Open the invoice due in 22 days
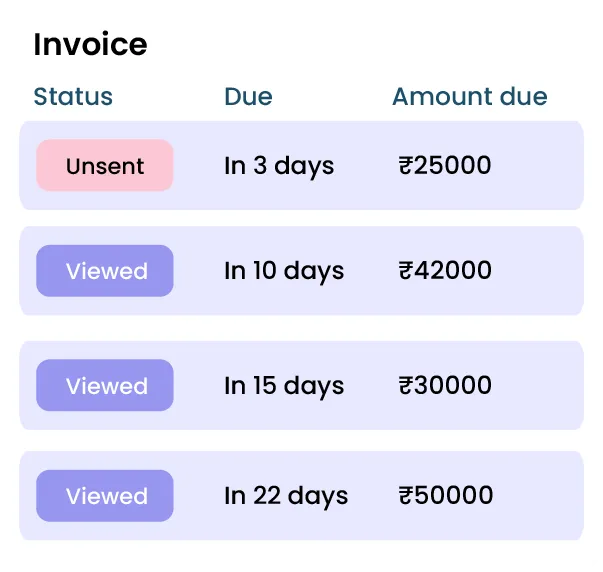The height and width of the screenshot is (572, 603). 286,496
